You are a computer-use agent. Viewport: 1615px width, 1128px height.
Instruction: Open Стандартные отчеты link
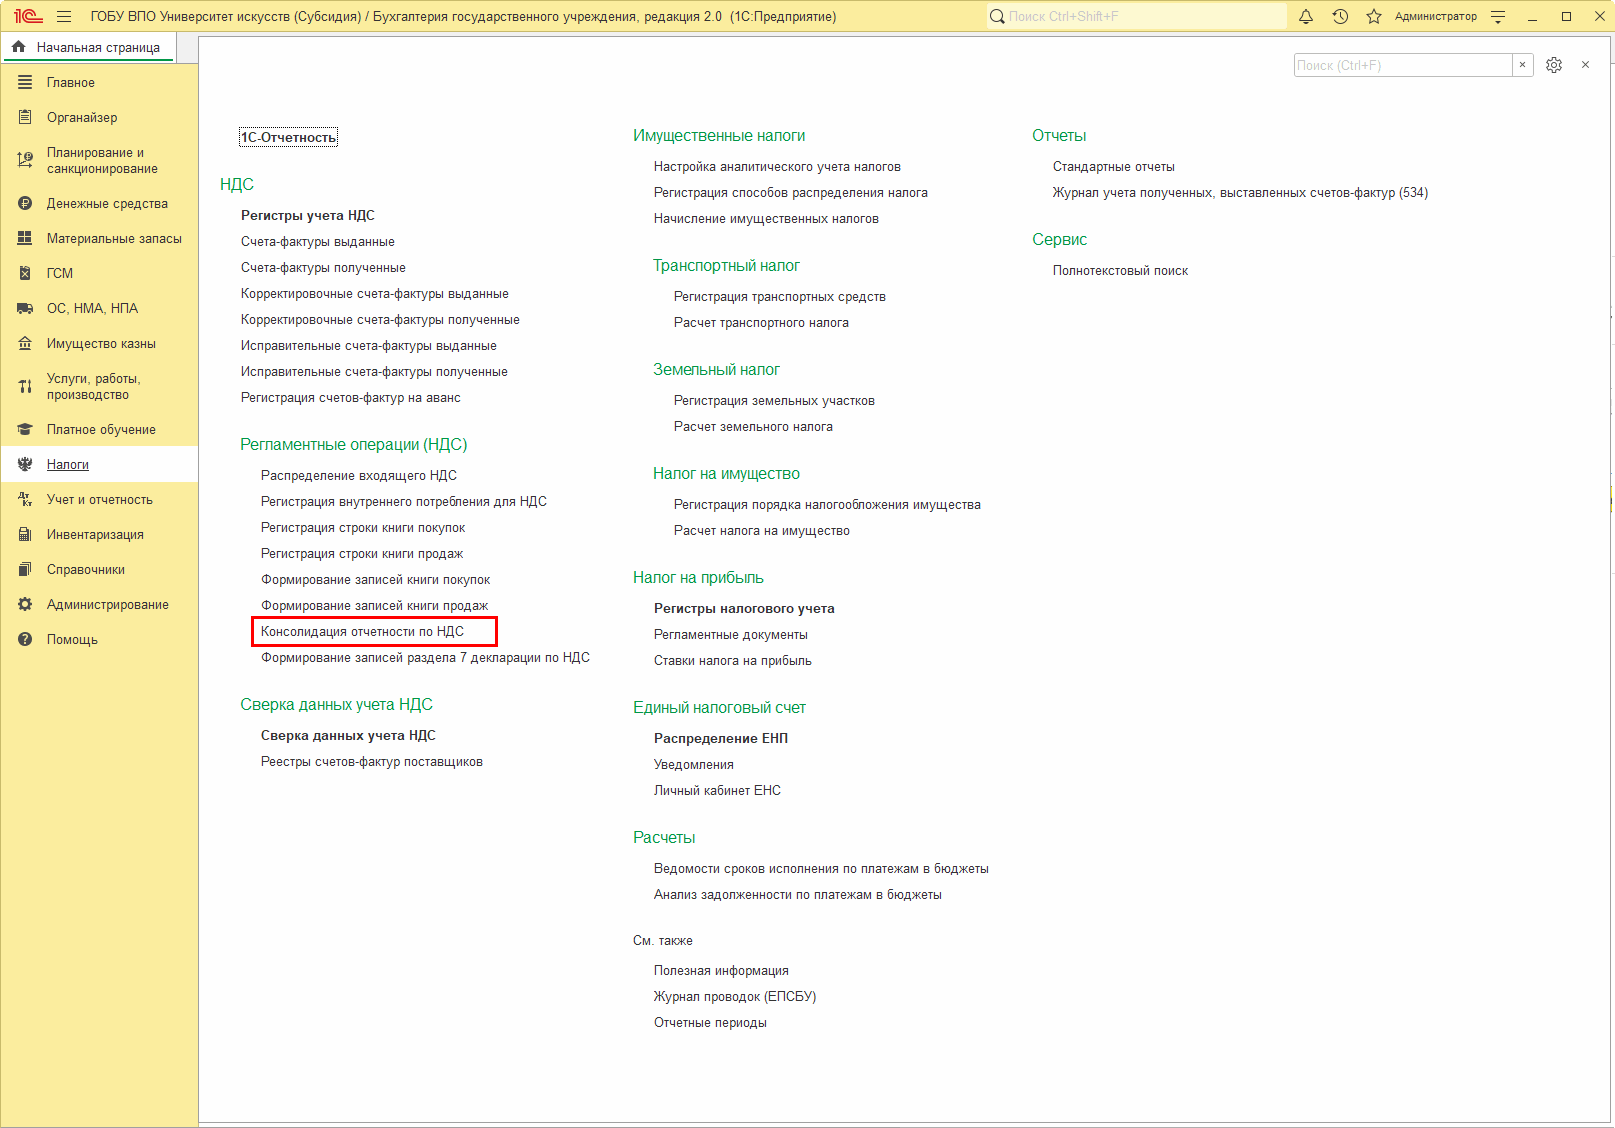(x=1113, y=167)
